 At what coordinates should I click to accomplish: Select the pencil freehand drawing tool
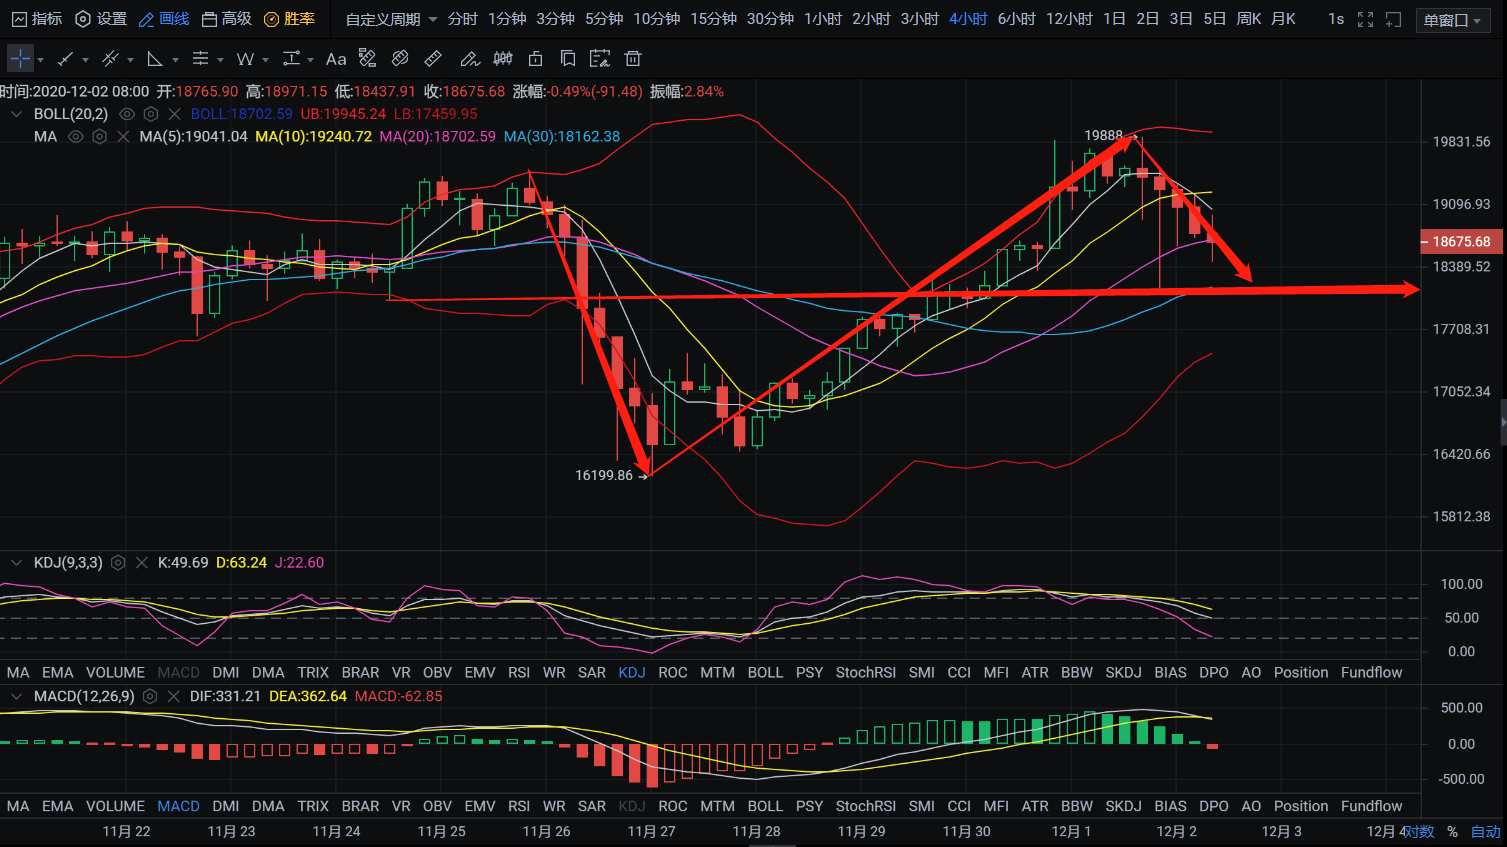(469, 59)
